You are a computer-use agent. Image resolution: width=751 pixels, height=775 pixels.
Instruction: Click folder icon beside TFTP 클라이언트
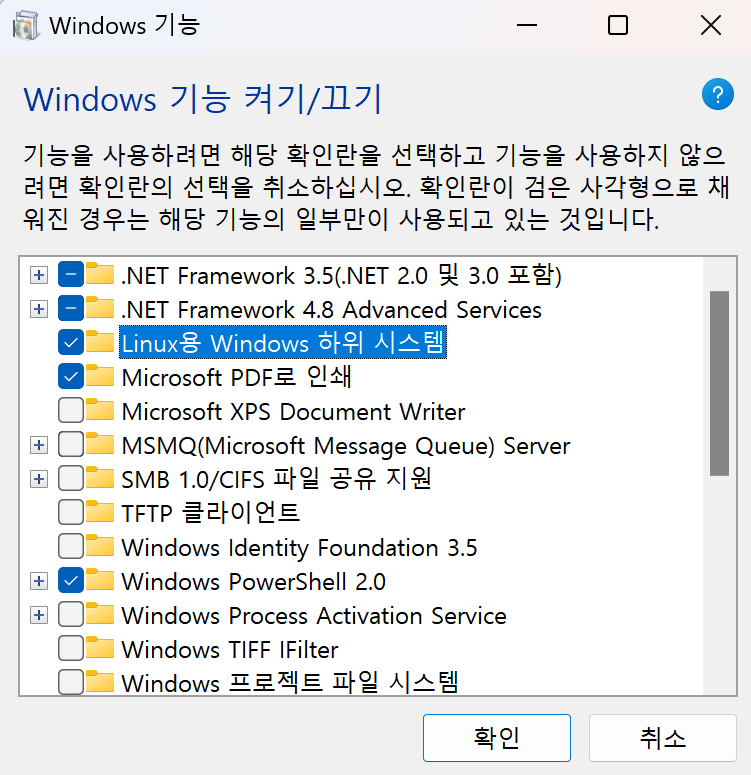tap(100, 512)
